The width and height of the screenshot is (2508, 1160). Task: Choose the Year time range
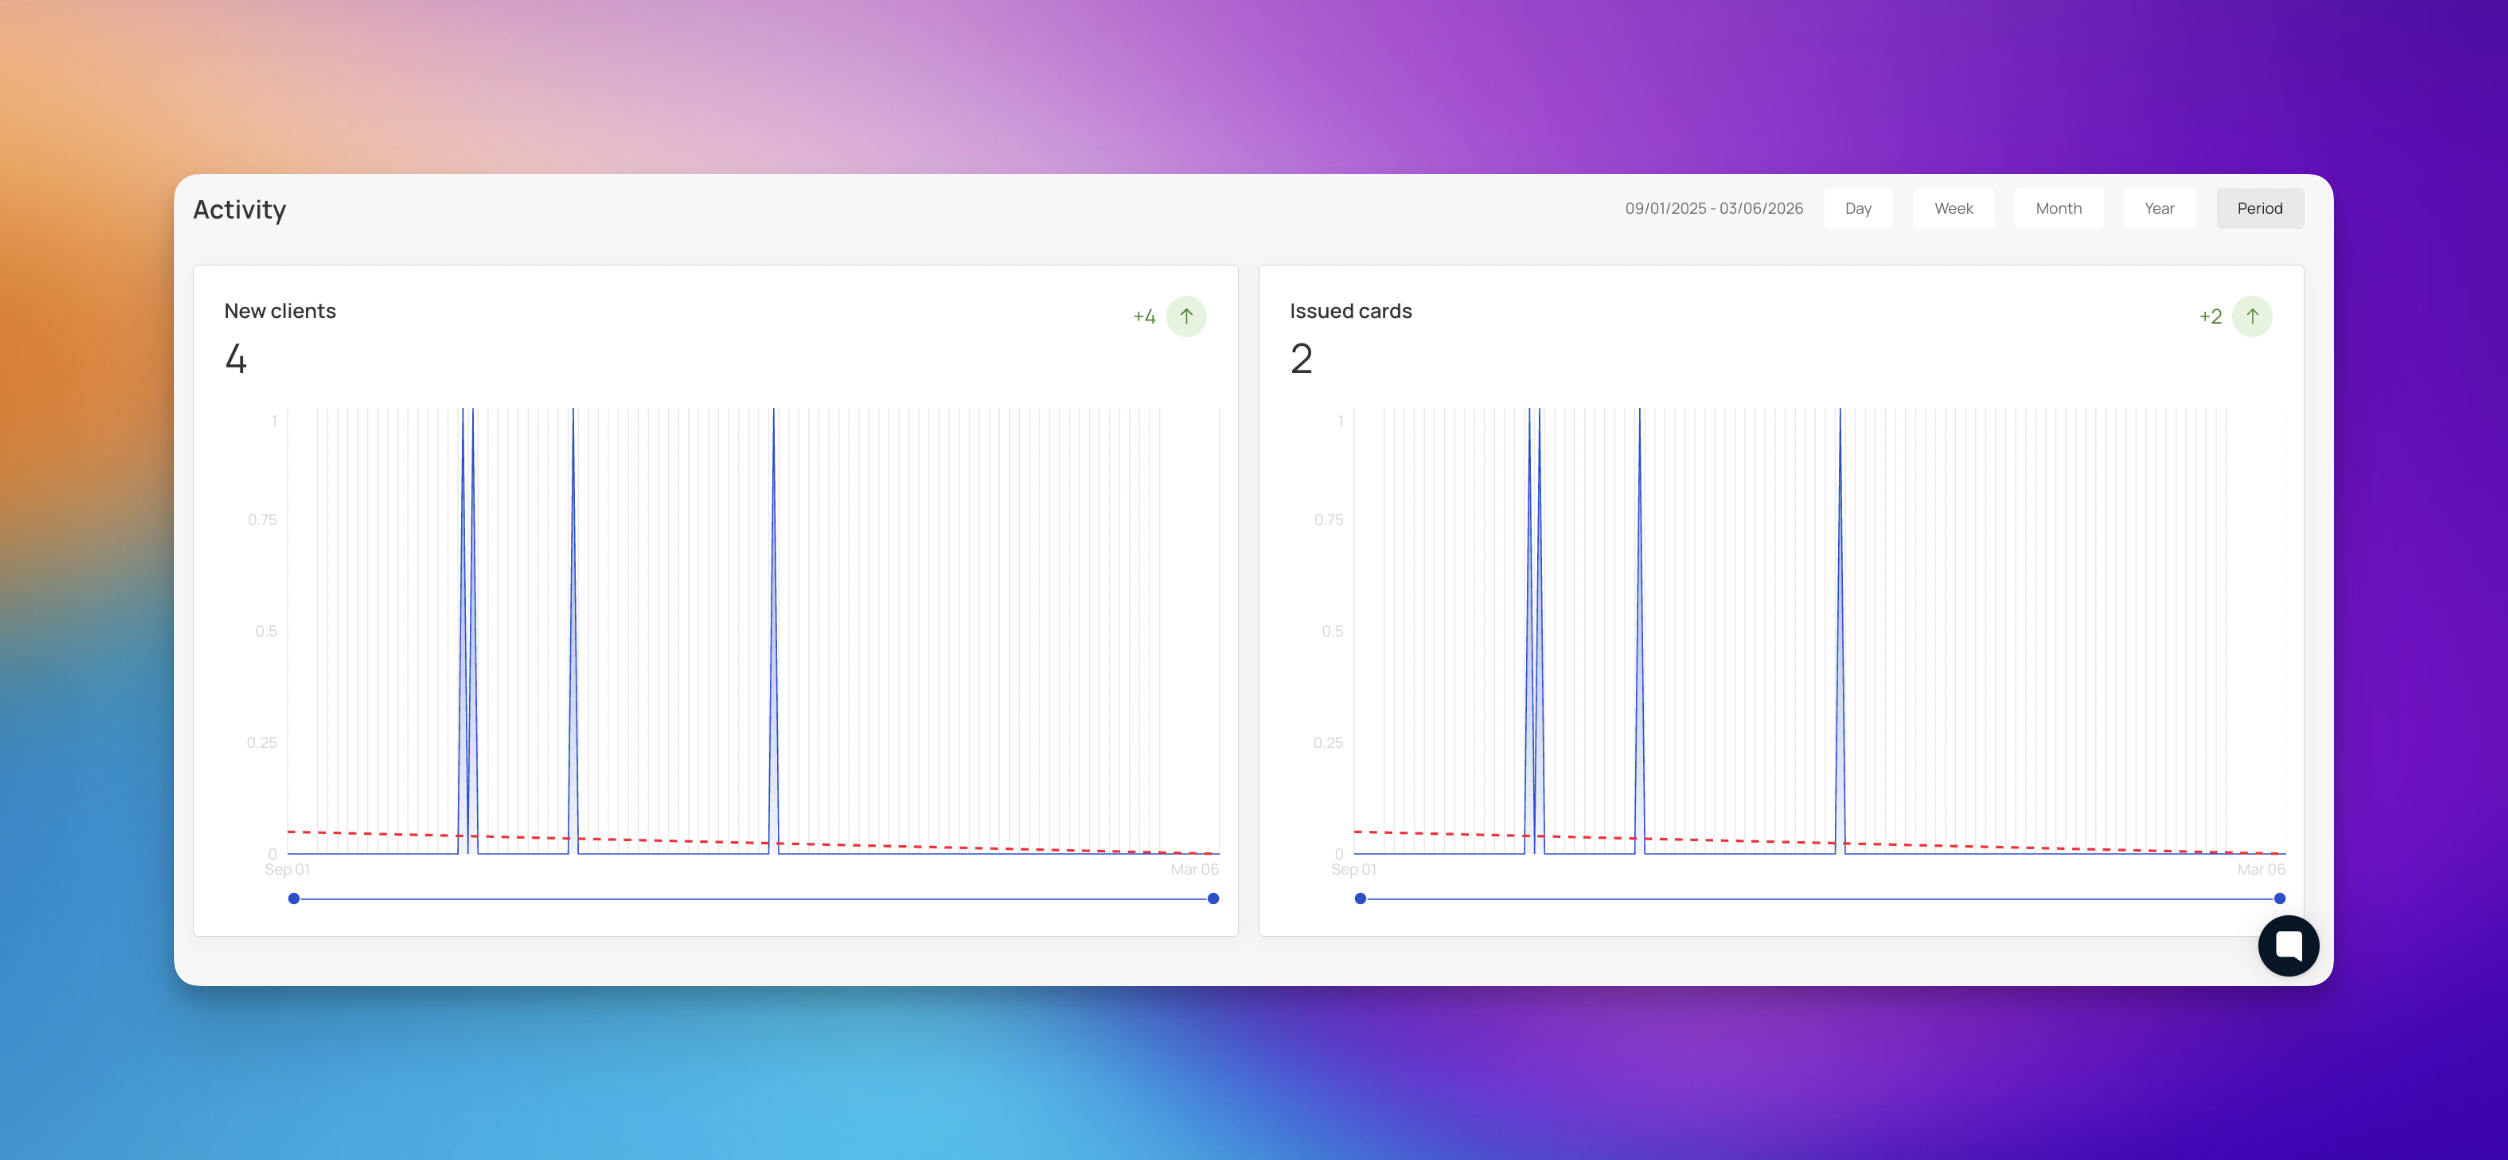(x=2159, y=208)
